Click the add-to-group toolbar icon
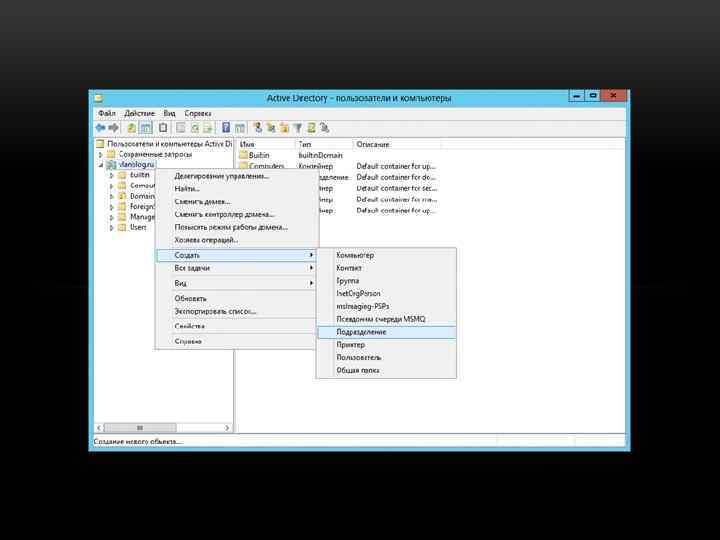The width and height of the screenshot is (720, 540). click(325, 128)
